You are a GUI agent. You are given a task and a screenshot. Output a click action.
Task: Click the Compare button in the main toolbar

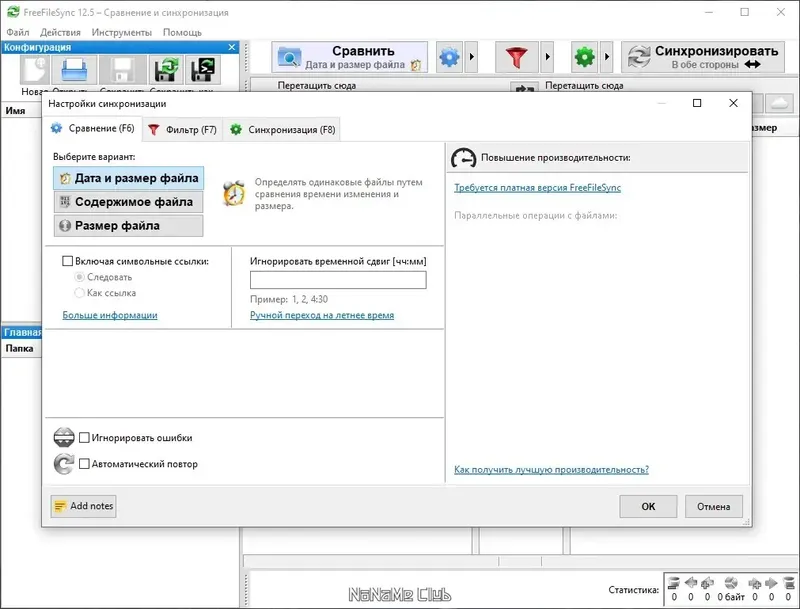(x=349, y=57)
